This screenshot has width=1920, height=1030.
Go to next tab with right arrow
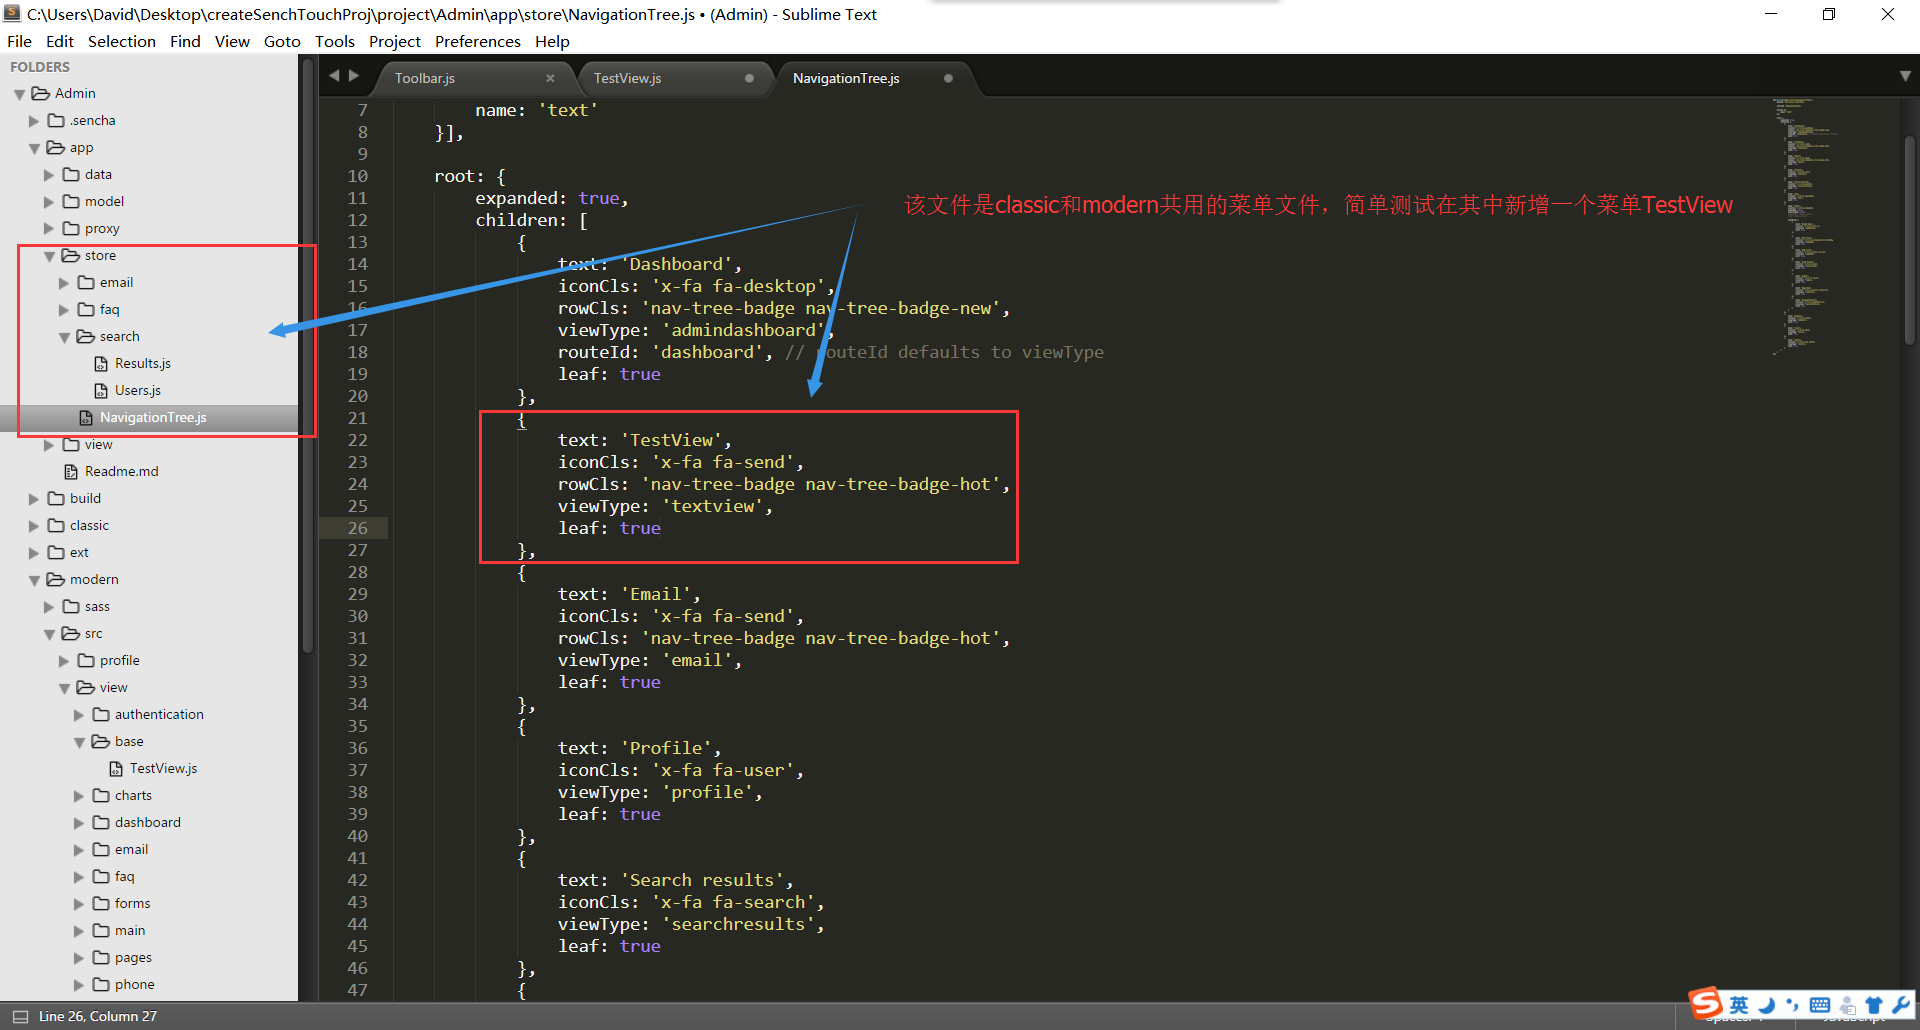click(x=353, y=75)
